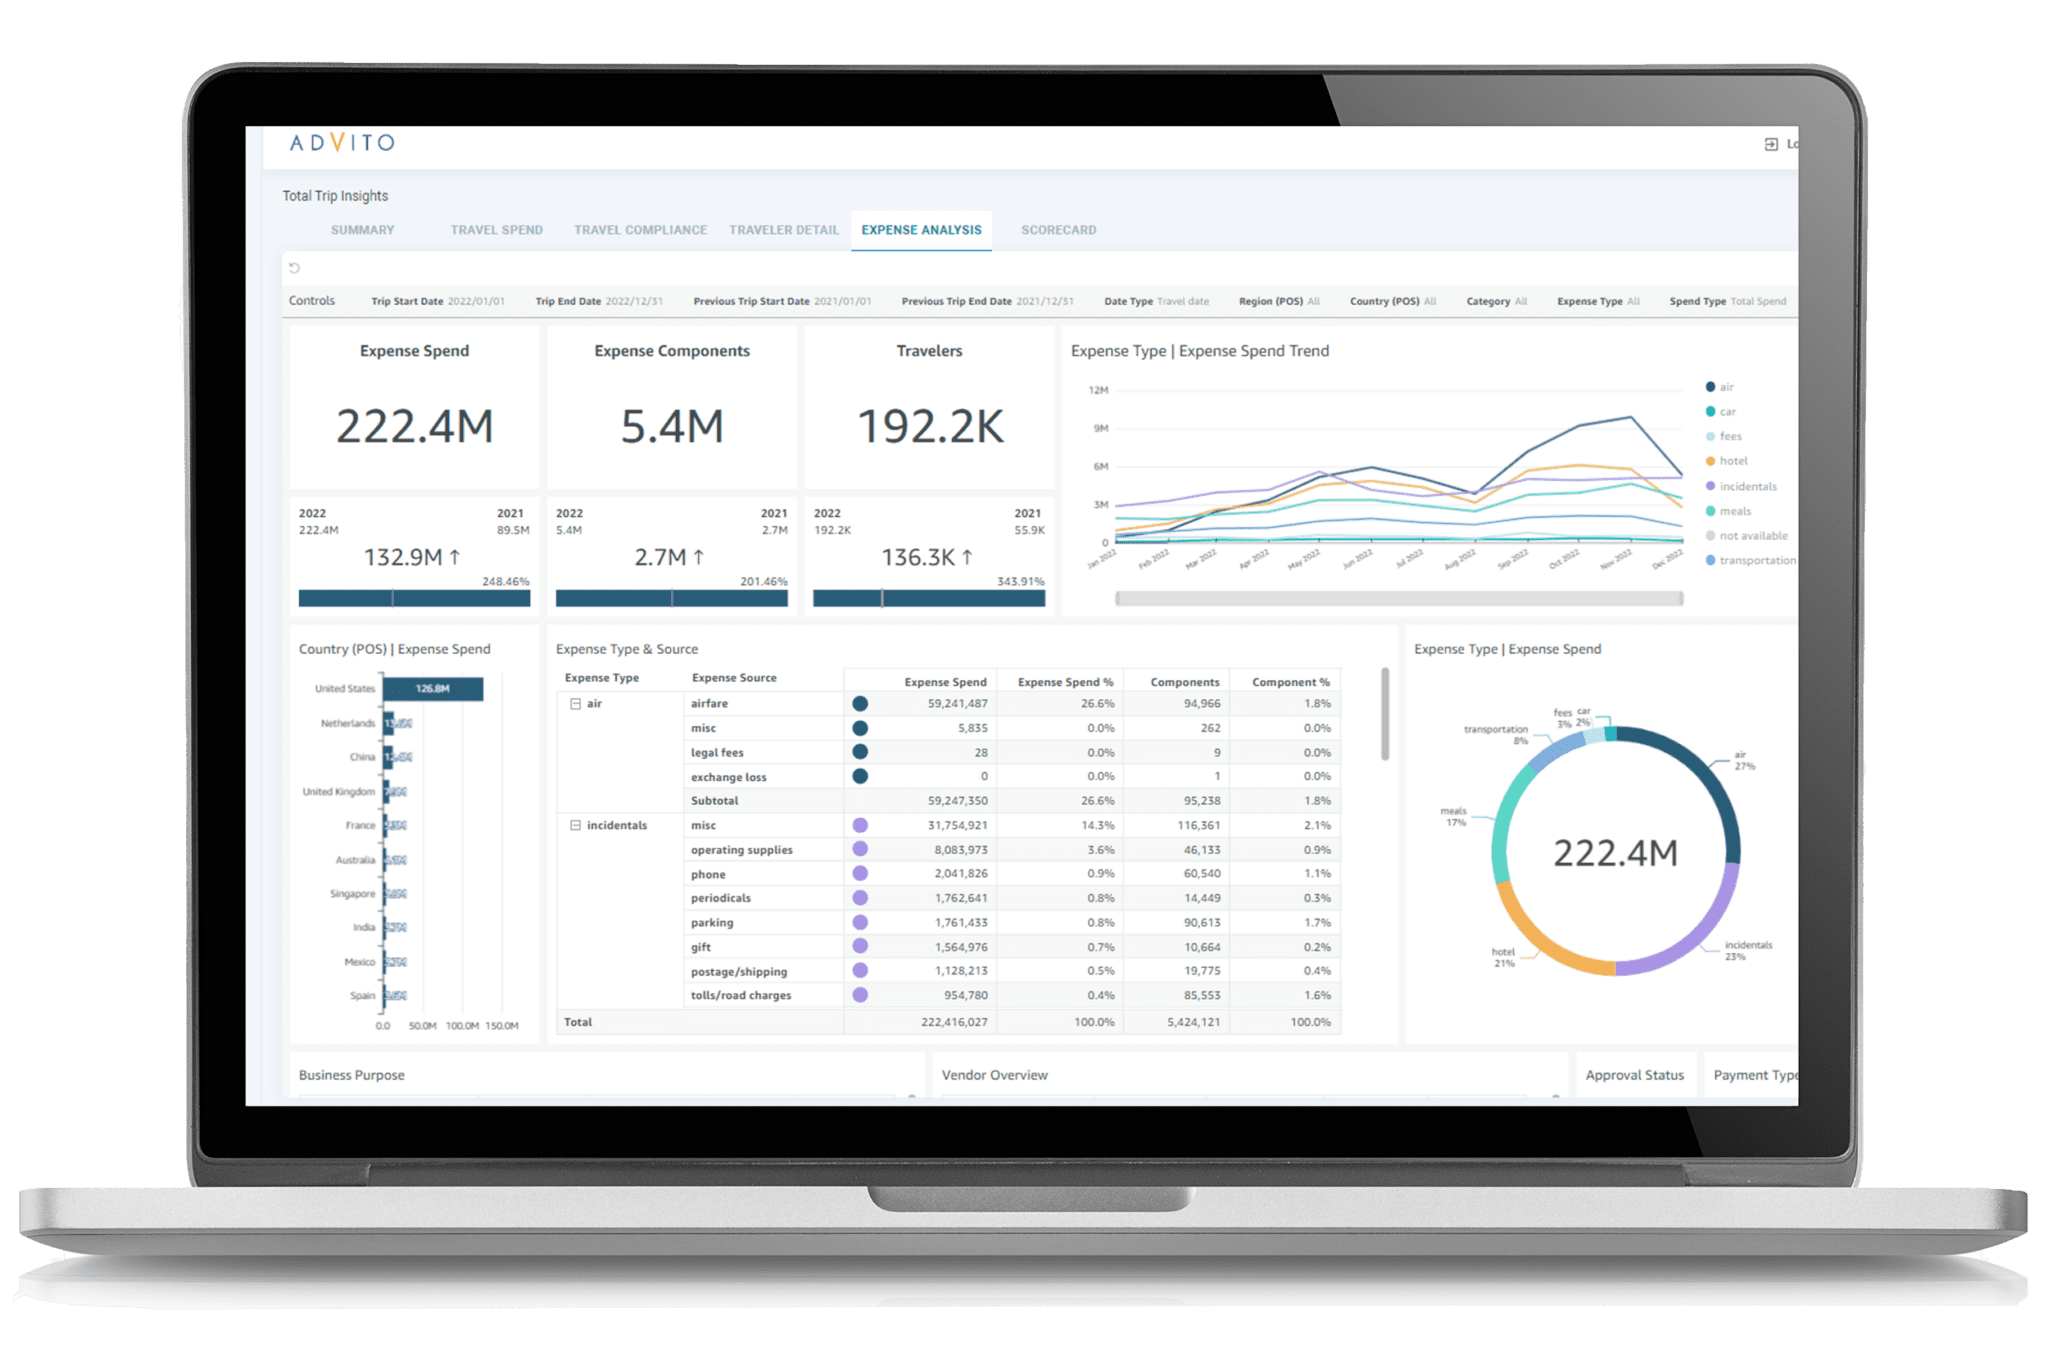
Task: Click the air legend marker in trend chart
Action: 1710,387
